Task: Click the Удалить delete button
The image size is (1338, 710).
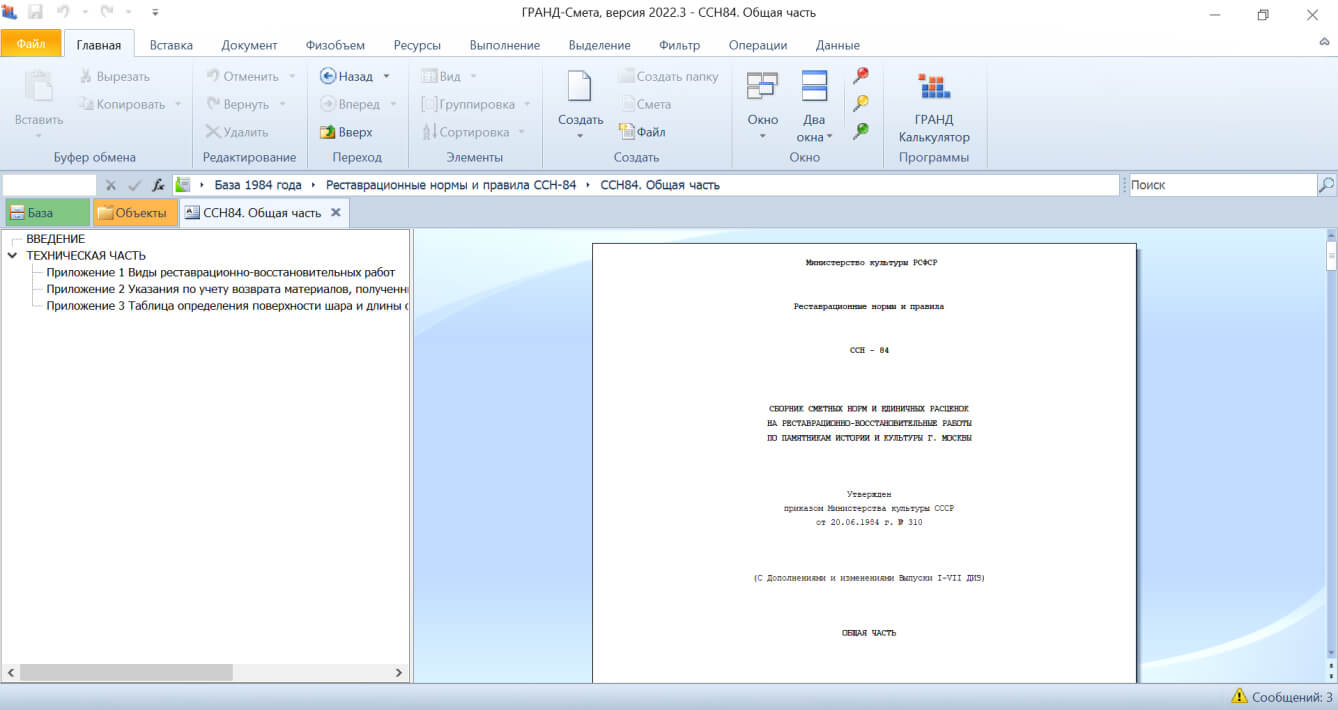Action: pyautogui.click(x=236, y=132)
